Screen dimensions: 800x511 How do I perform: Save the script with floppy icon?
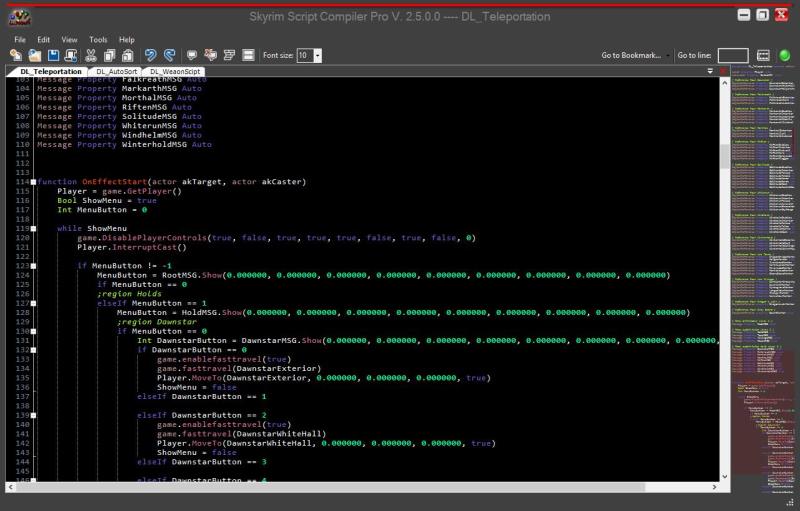click(53, 55)
